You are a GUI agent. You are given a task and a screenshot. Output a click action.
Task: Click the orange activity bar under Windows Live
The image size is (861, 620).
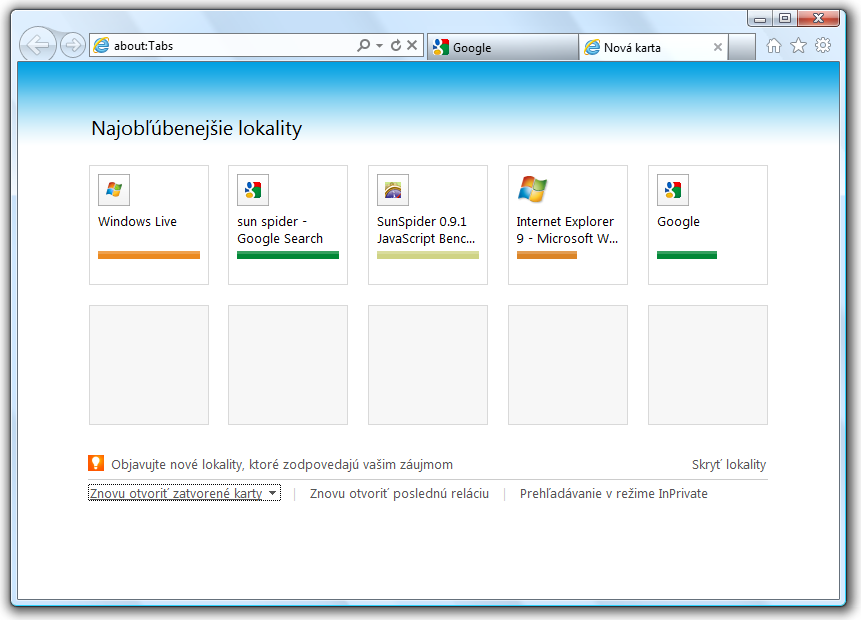(x=149, y=255)
